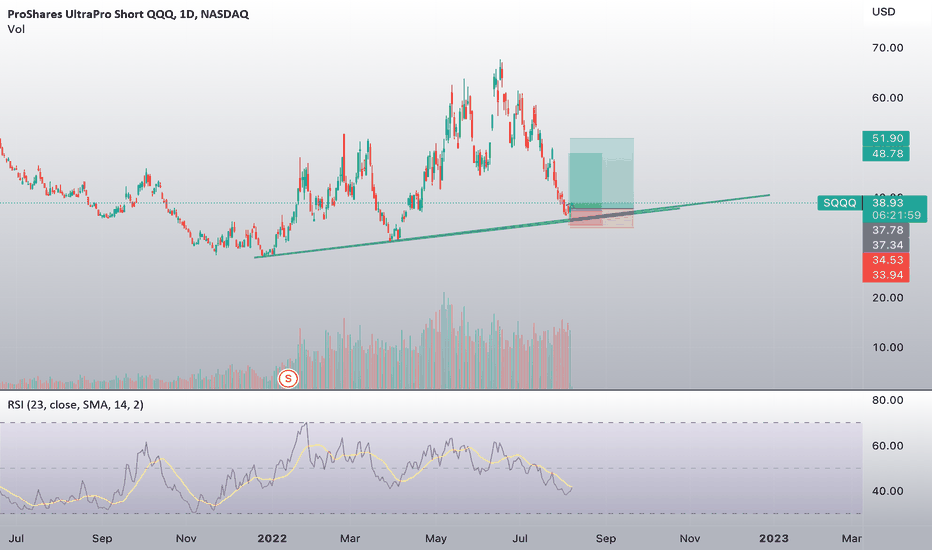Click the 37.78 gray entry price label
Viewport: 932px width, 550px height.
(x=886, y=230)
